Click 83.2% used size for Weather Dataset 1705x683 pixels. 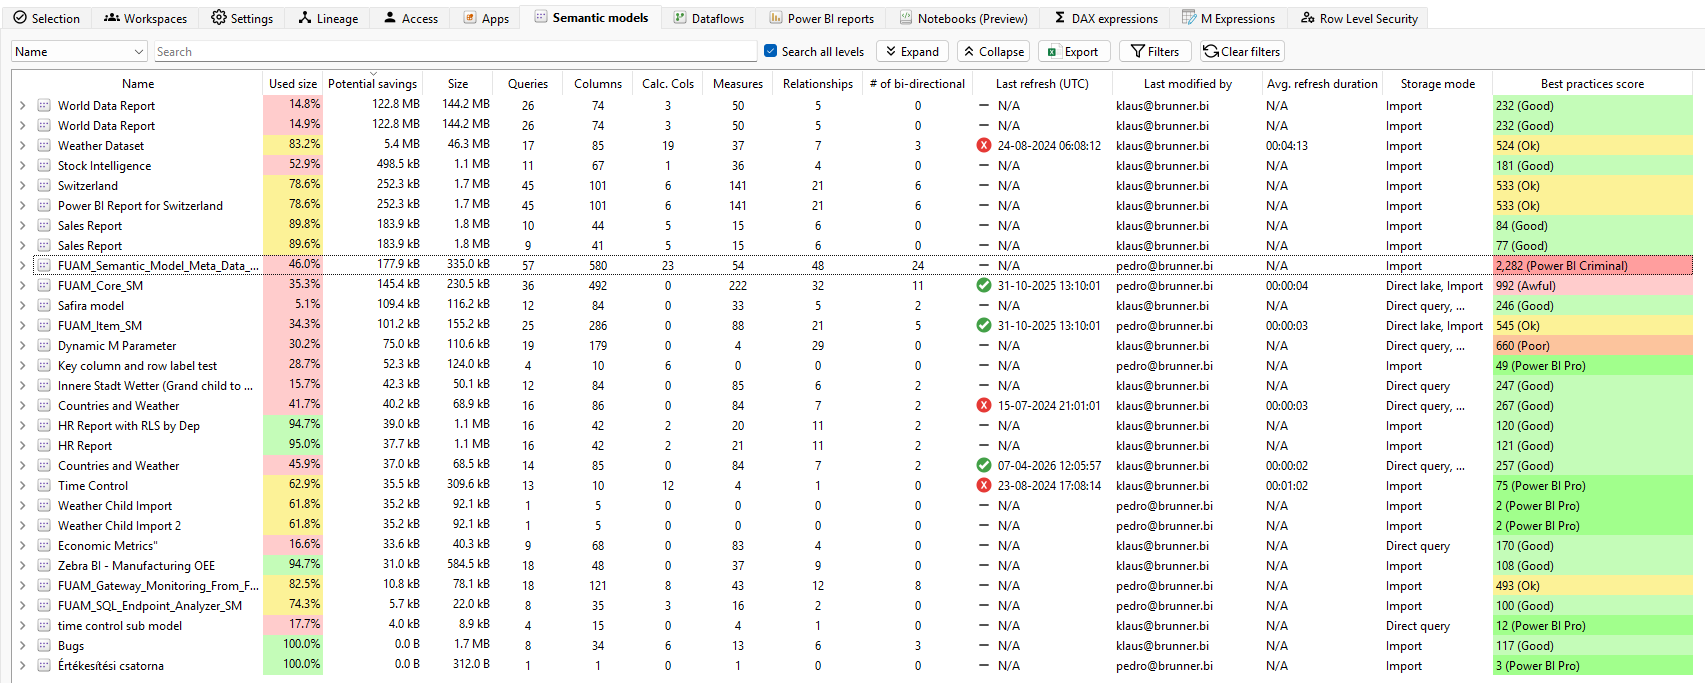click(x=293, y=145)
